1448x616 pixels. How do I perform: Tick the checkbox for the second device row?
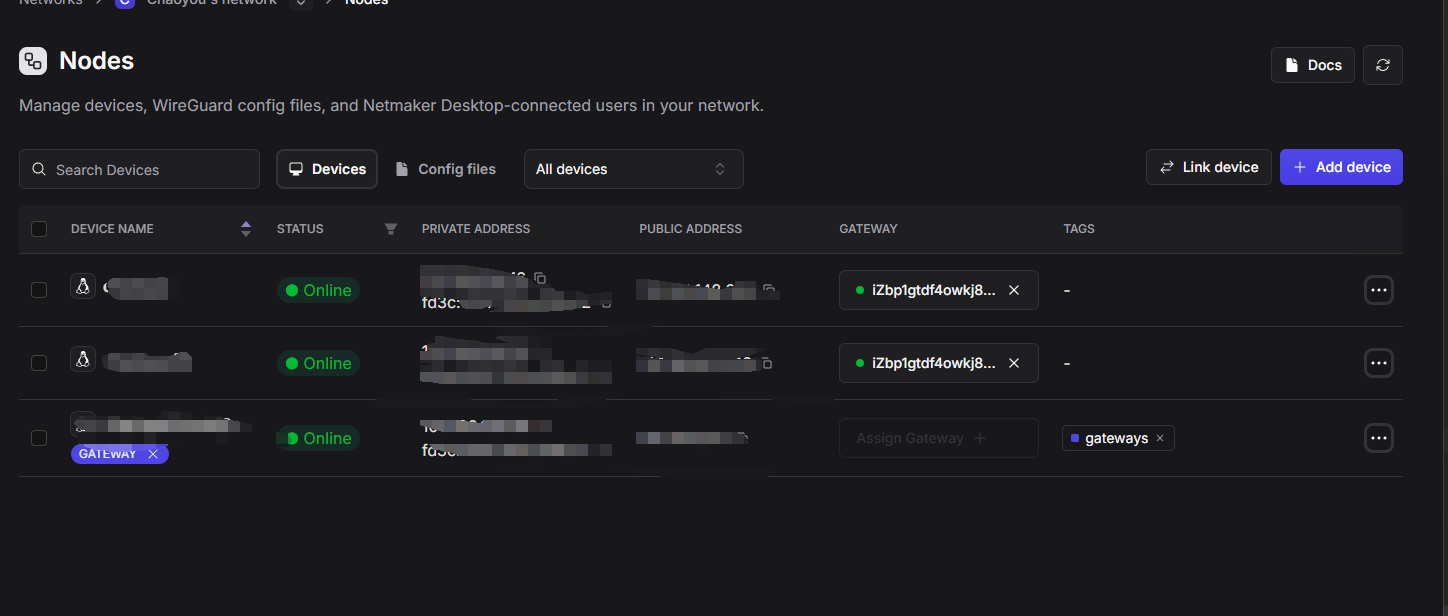point(39,363)
